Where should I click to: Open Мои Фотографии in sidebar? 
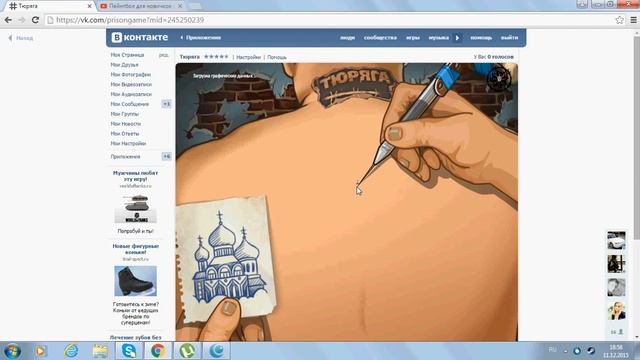(x=131, y=74)
